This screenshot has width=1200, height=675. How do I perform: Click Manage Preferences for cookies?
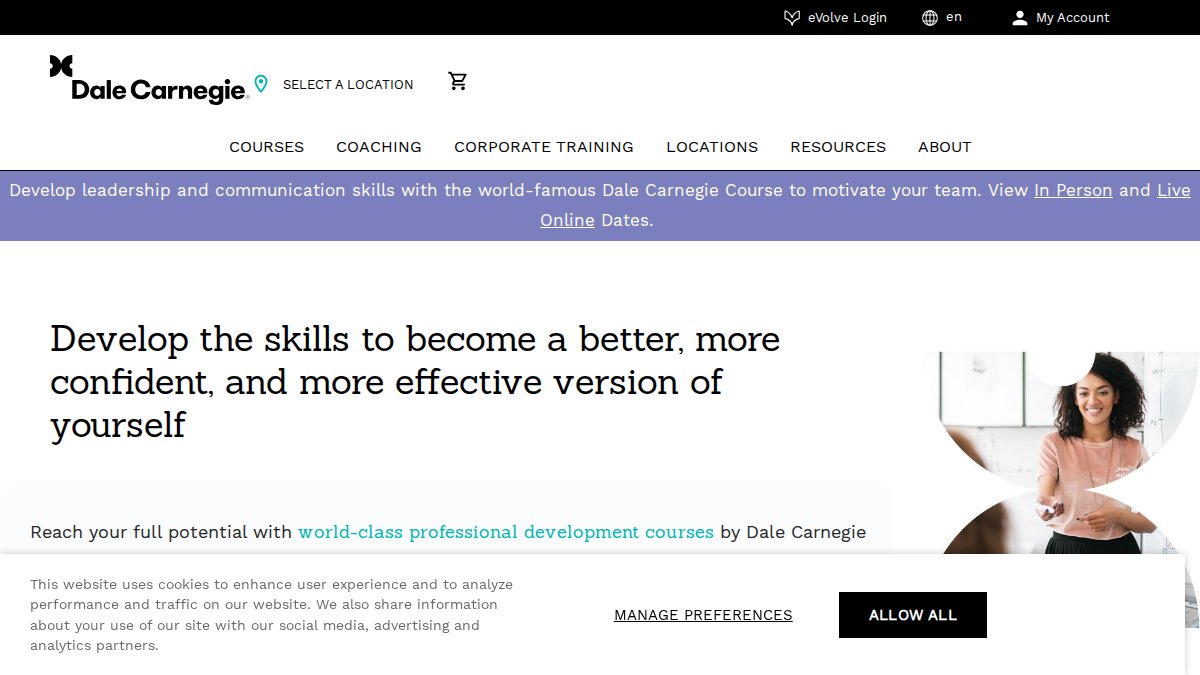pos(703,615)
